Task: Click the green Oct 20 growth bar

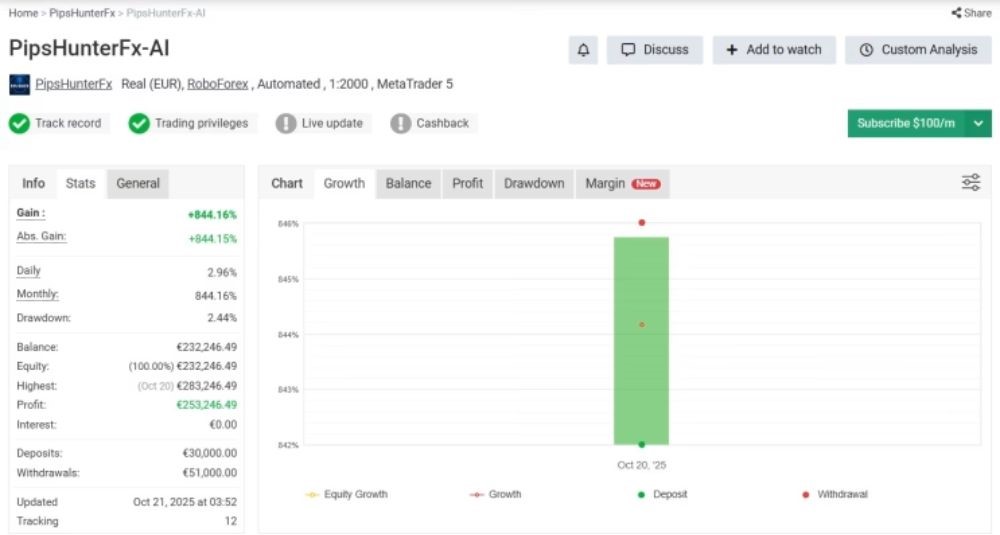Action: point(642,341)
